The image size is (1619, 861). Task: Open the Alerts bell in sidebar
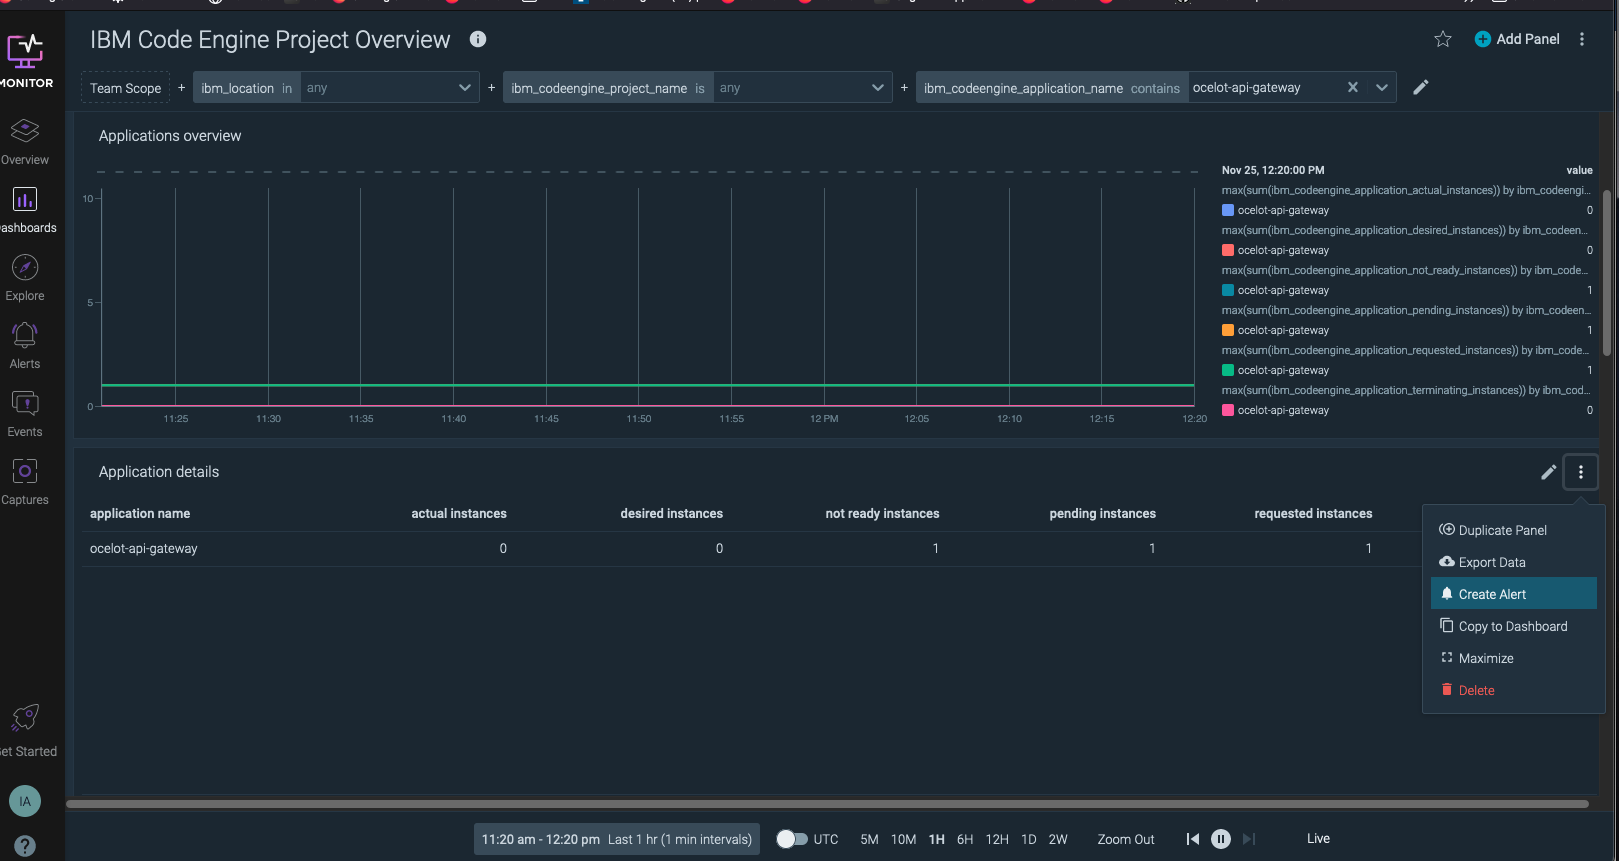[25, 346]
